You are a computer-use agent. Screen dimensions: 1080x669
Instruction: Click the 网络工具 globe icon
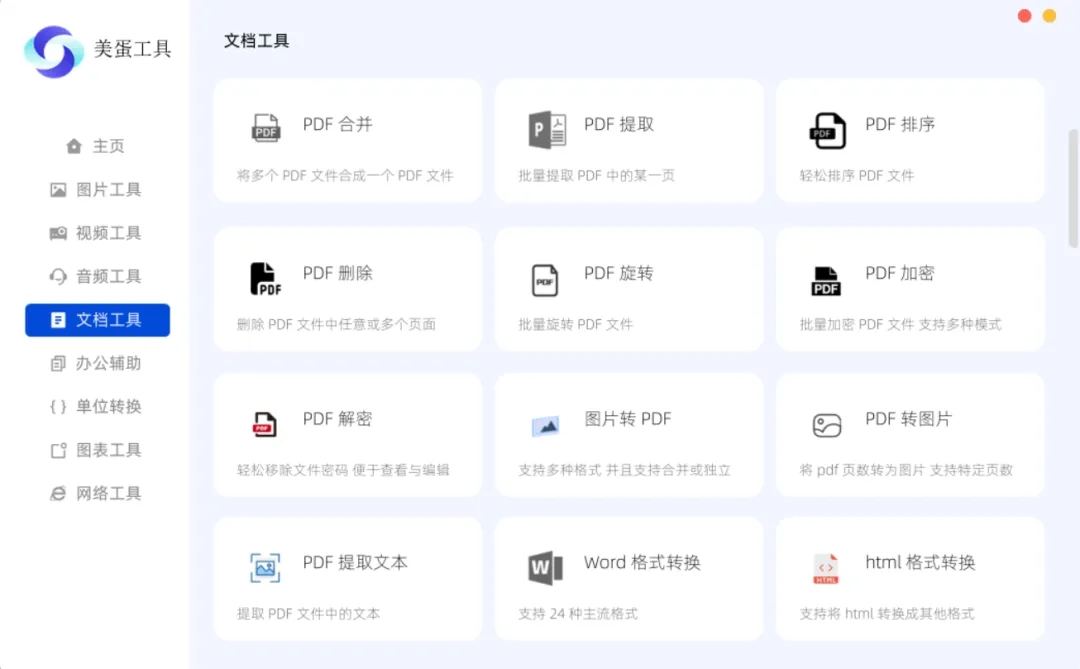click(x=60, y=493)
